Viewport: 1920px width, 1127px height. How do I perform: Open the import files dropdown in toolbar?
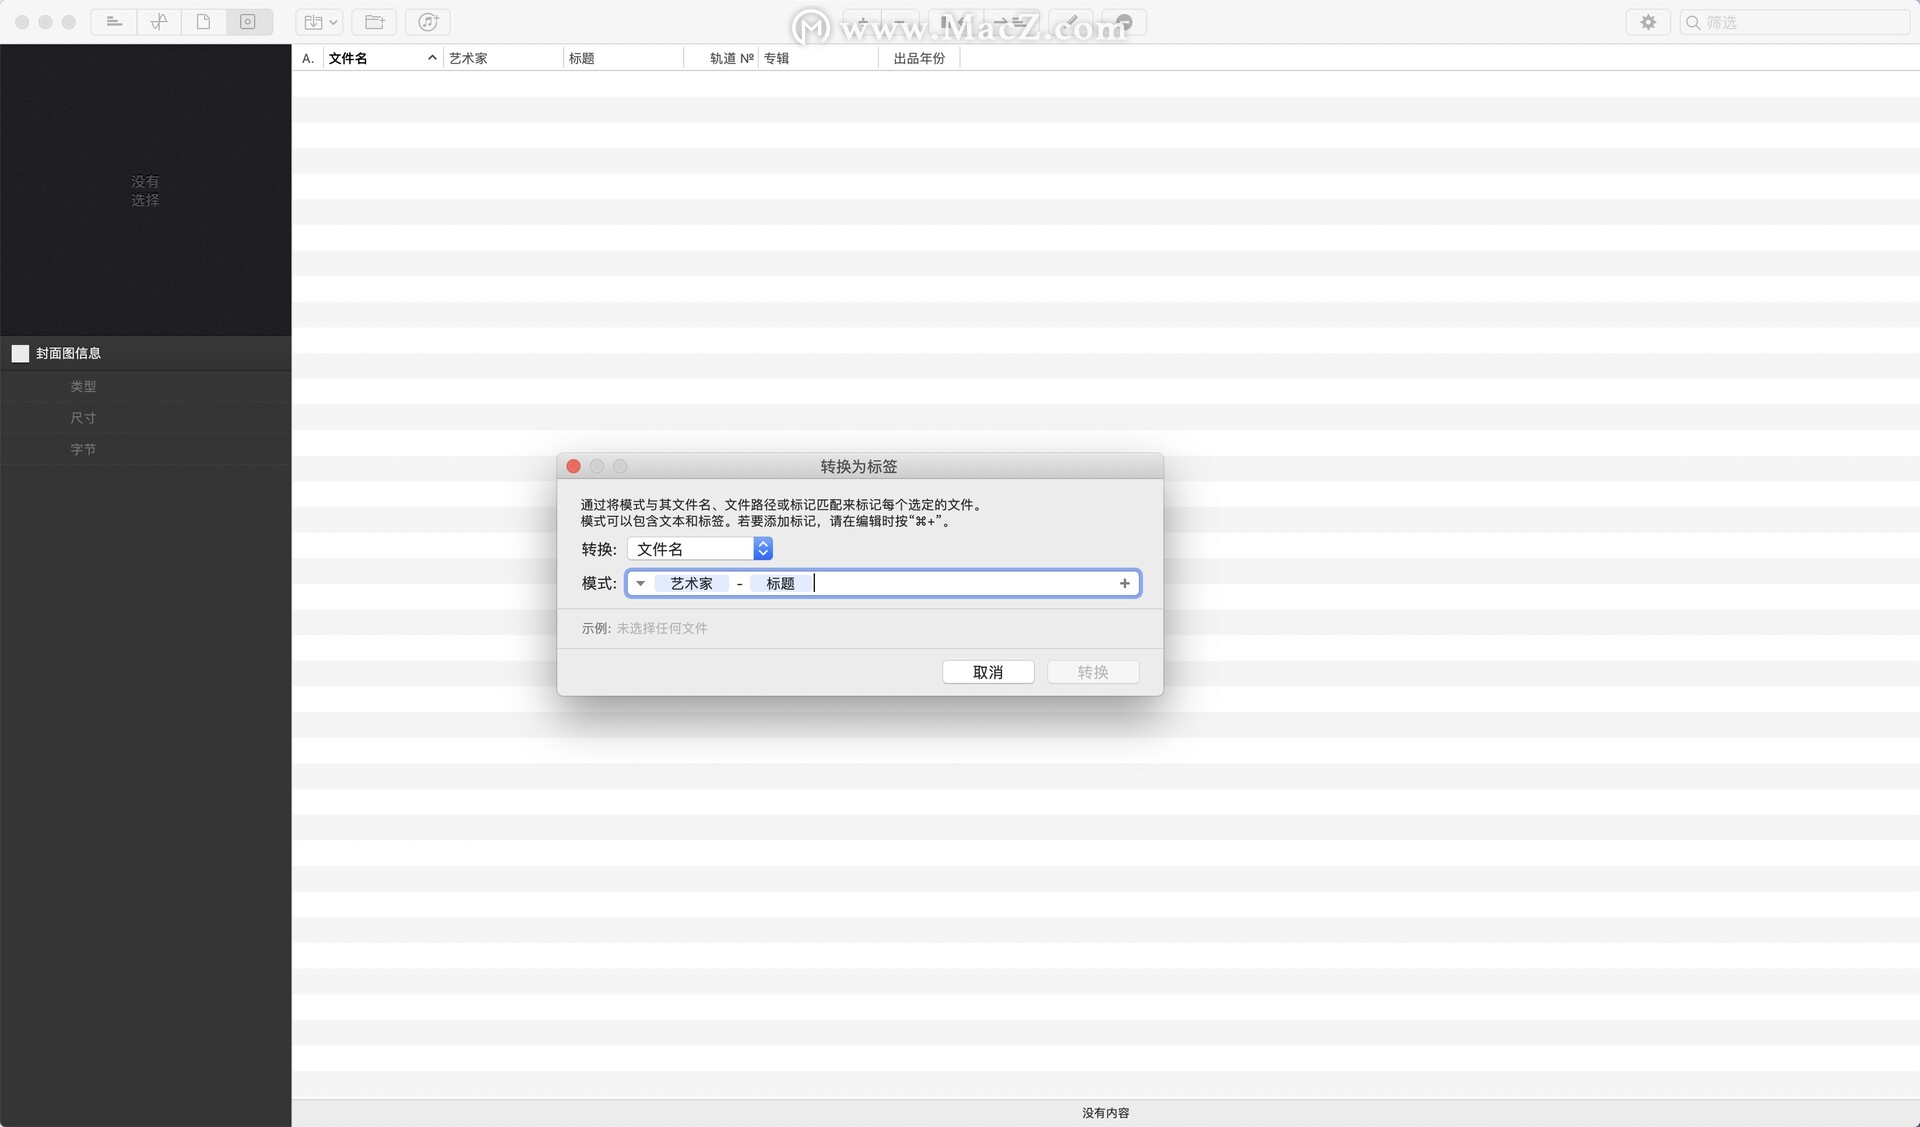[320, 22]
